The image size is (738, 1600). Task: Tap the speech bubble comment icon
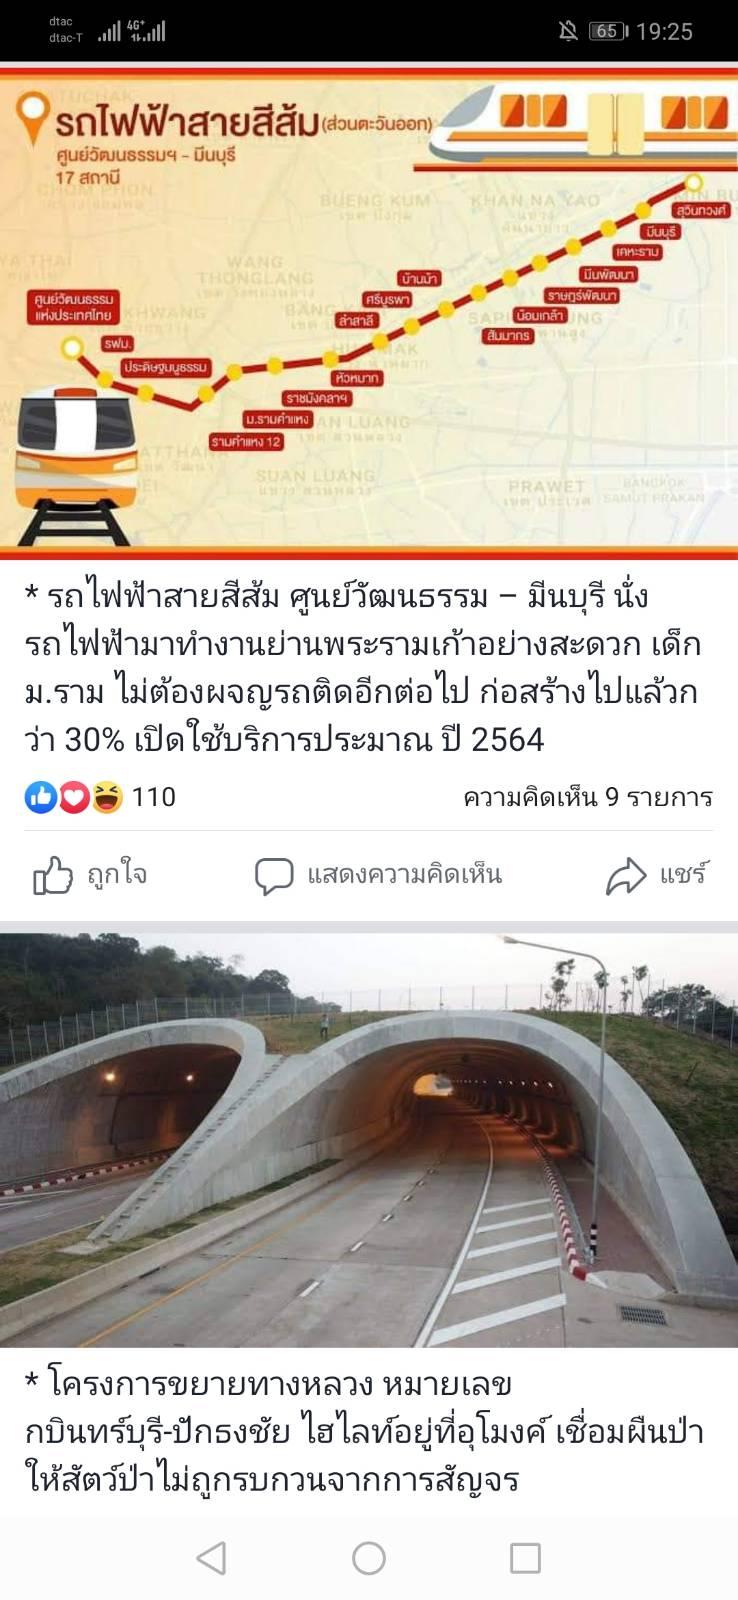[x=273, y=876]
